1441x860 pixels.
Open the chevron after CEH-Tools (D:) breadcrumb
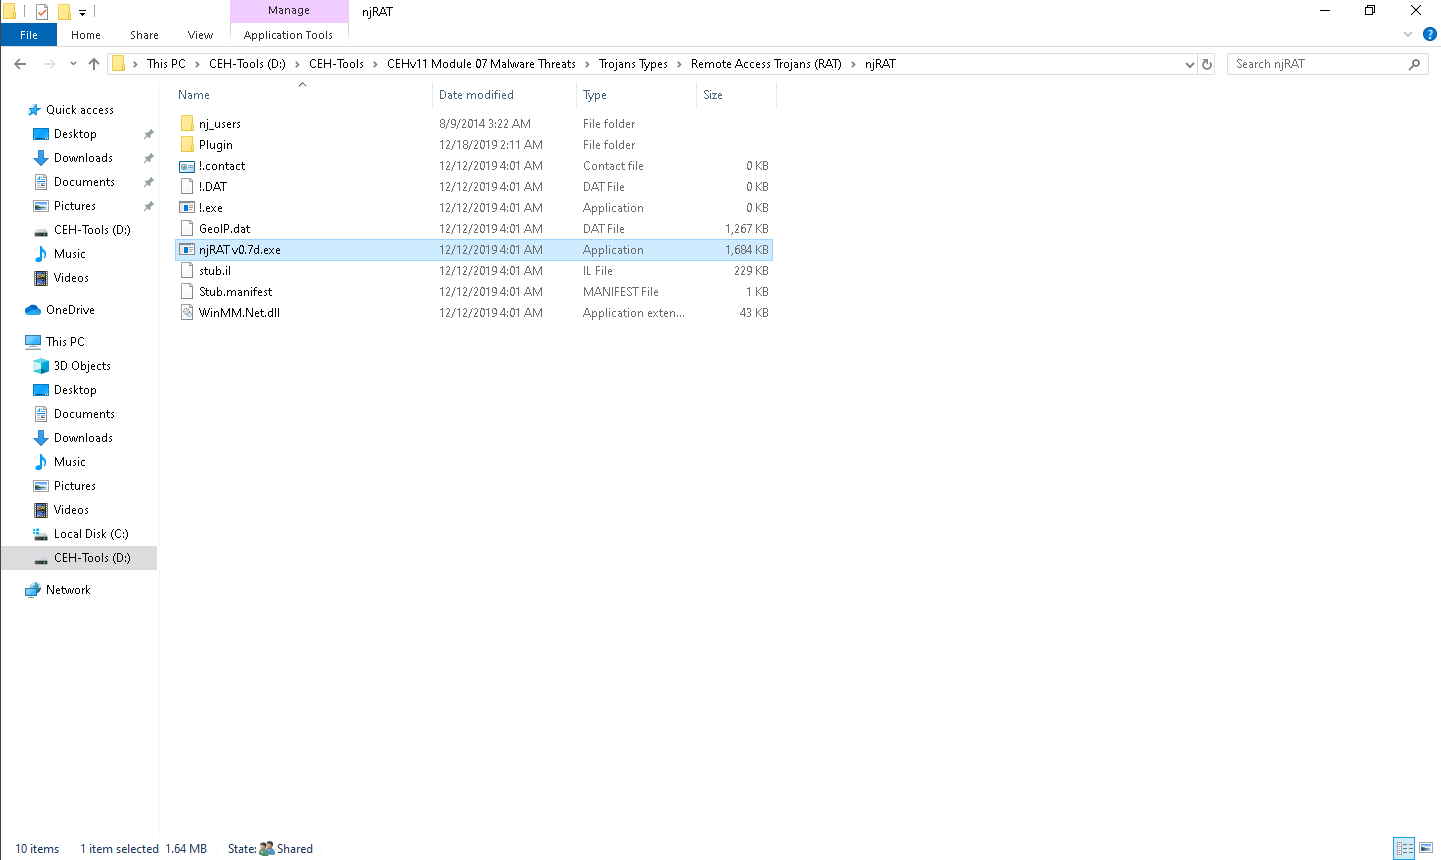point(297,64)
